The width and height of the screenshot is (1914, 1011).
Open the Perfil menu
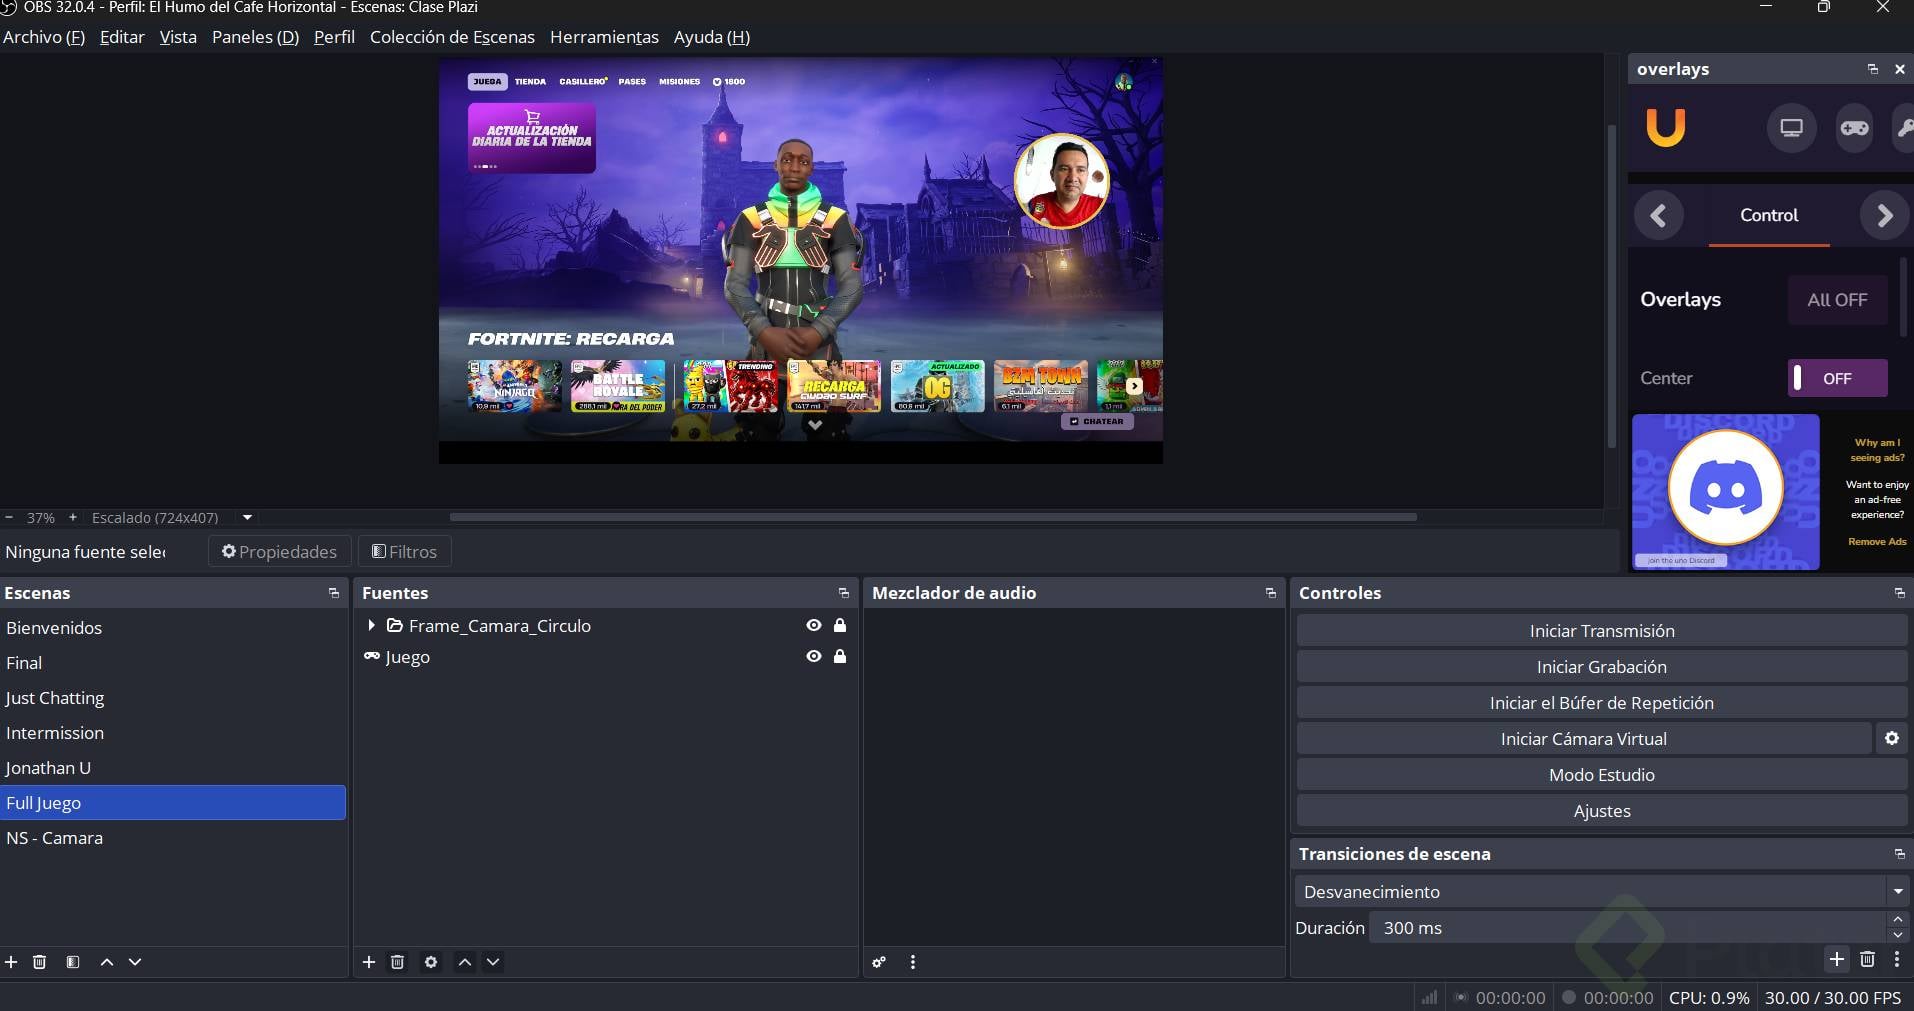(334, 37)
